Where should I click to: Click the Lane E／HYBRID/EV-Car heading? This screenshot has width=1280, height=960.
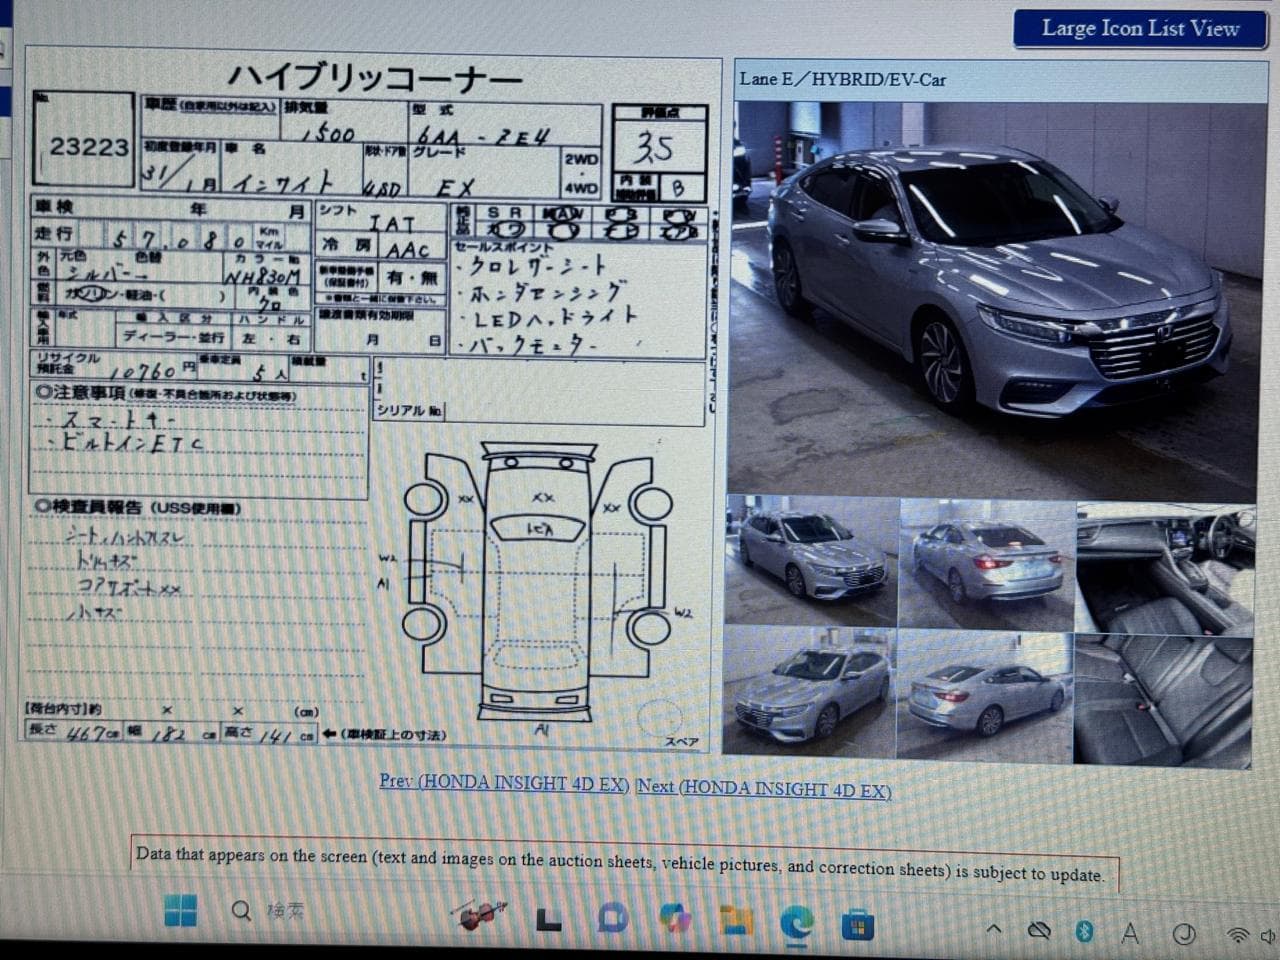point(842,79)
